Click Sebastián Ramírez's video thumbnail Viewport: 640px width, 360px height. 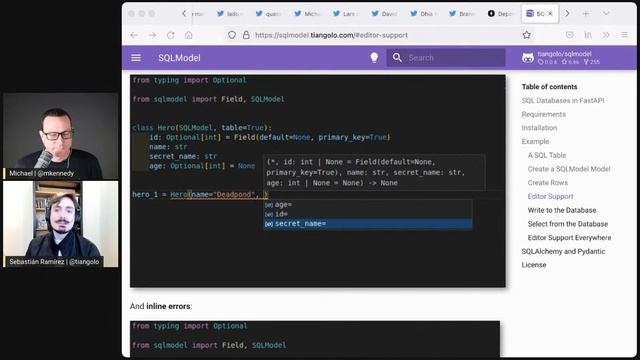click(x=60, y=224)
